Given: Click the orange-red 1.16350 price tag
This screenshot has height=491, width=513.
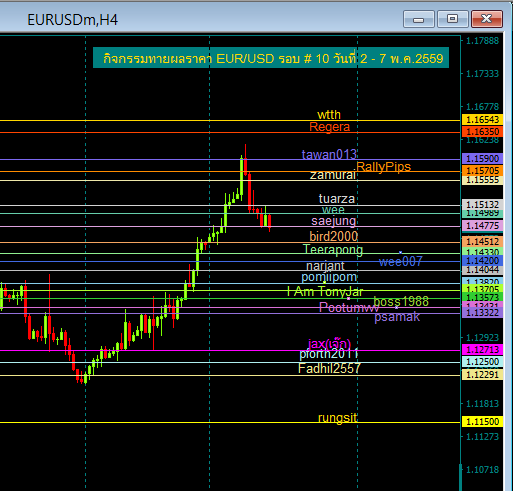Looking at the screenshot, I should [482, 132].
